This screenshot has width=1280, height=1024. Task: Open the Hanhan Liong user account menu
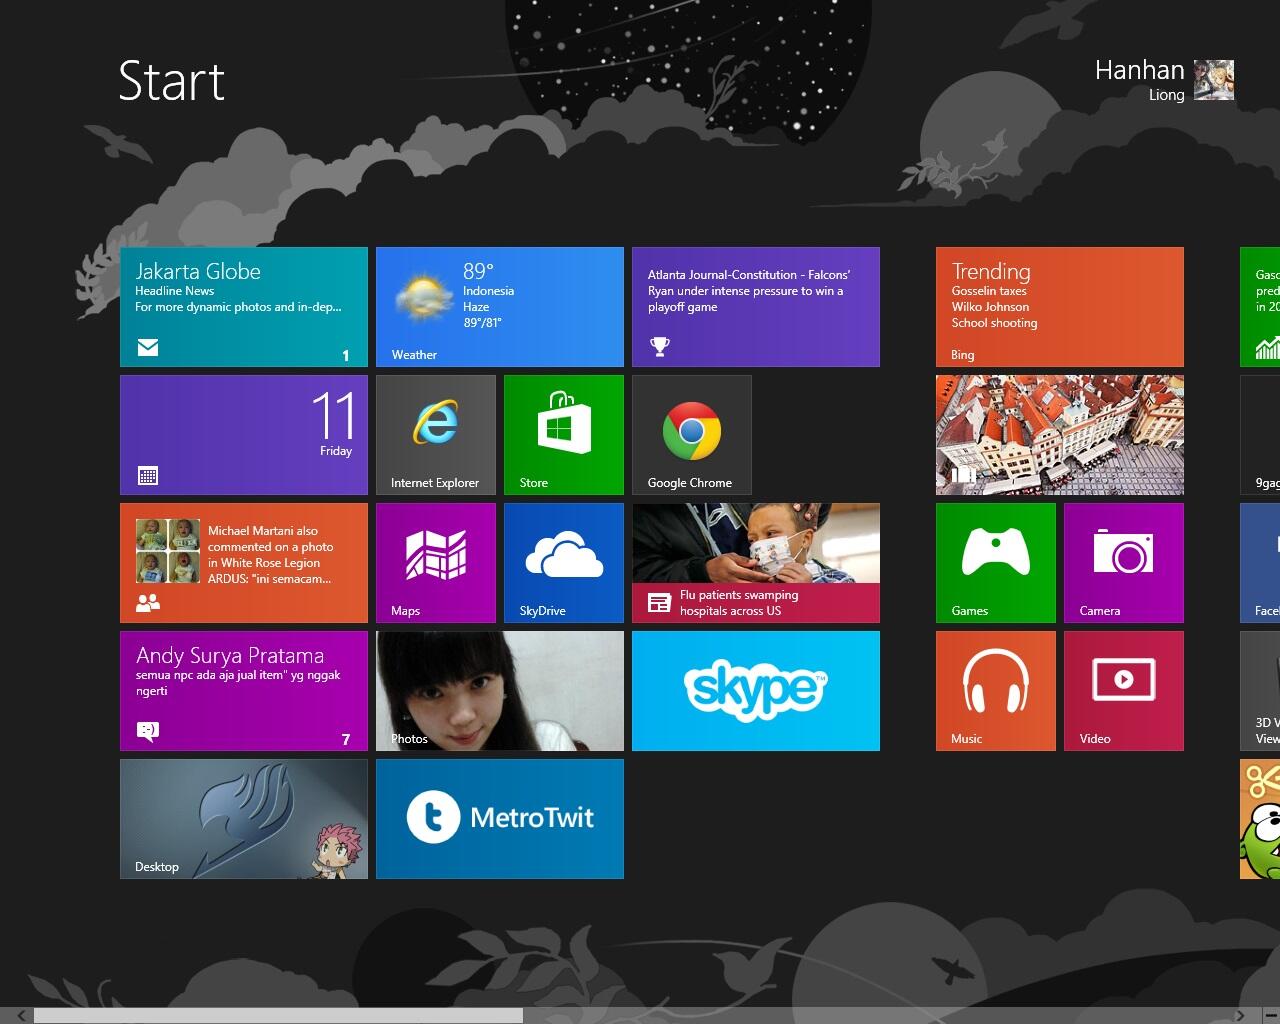(x=1164, y=80)
